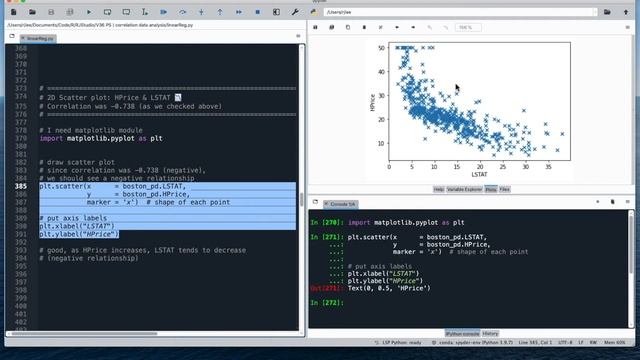Switch to the History tab

(490, 334)
